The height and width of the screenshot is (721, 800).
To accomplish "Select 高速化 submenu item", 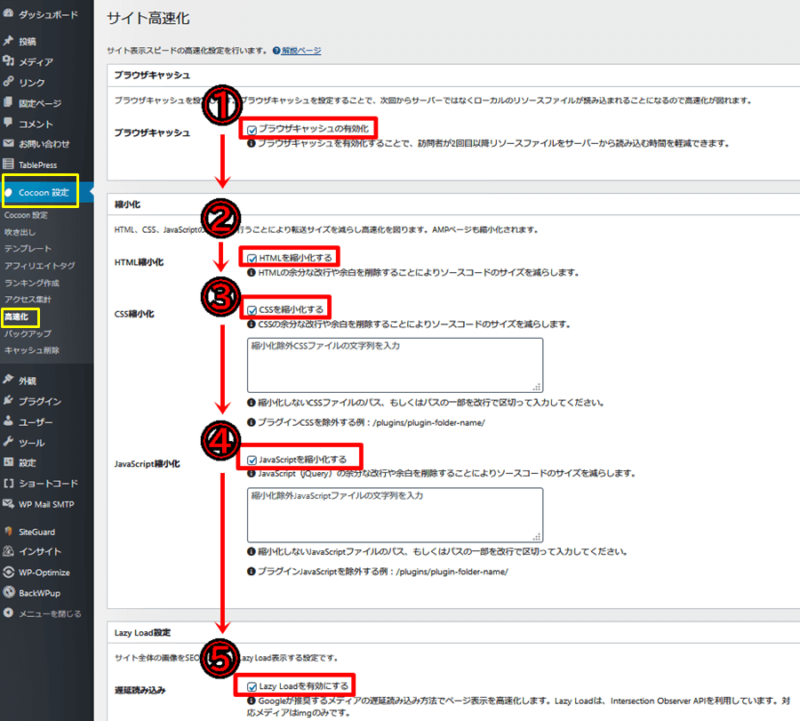I will [x=16, y=316].
